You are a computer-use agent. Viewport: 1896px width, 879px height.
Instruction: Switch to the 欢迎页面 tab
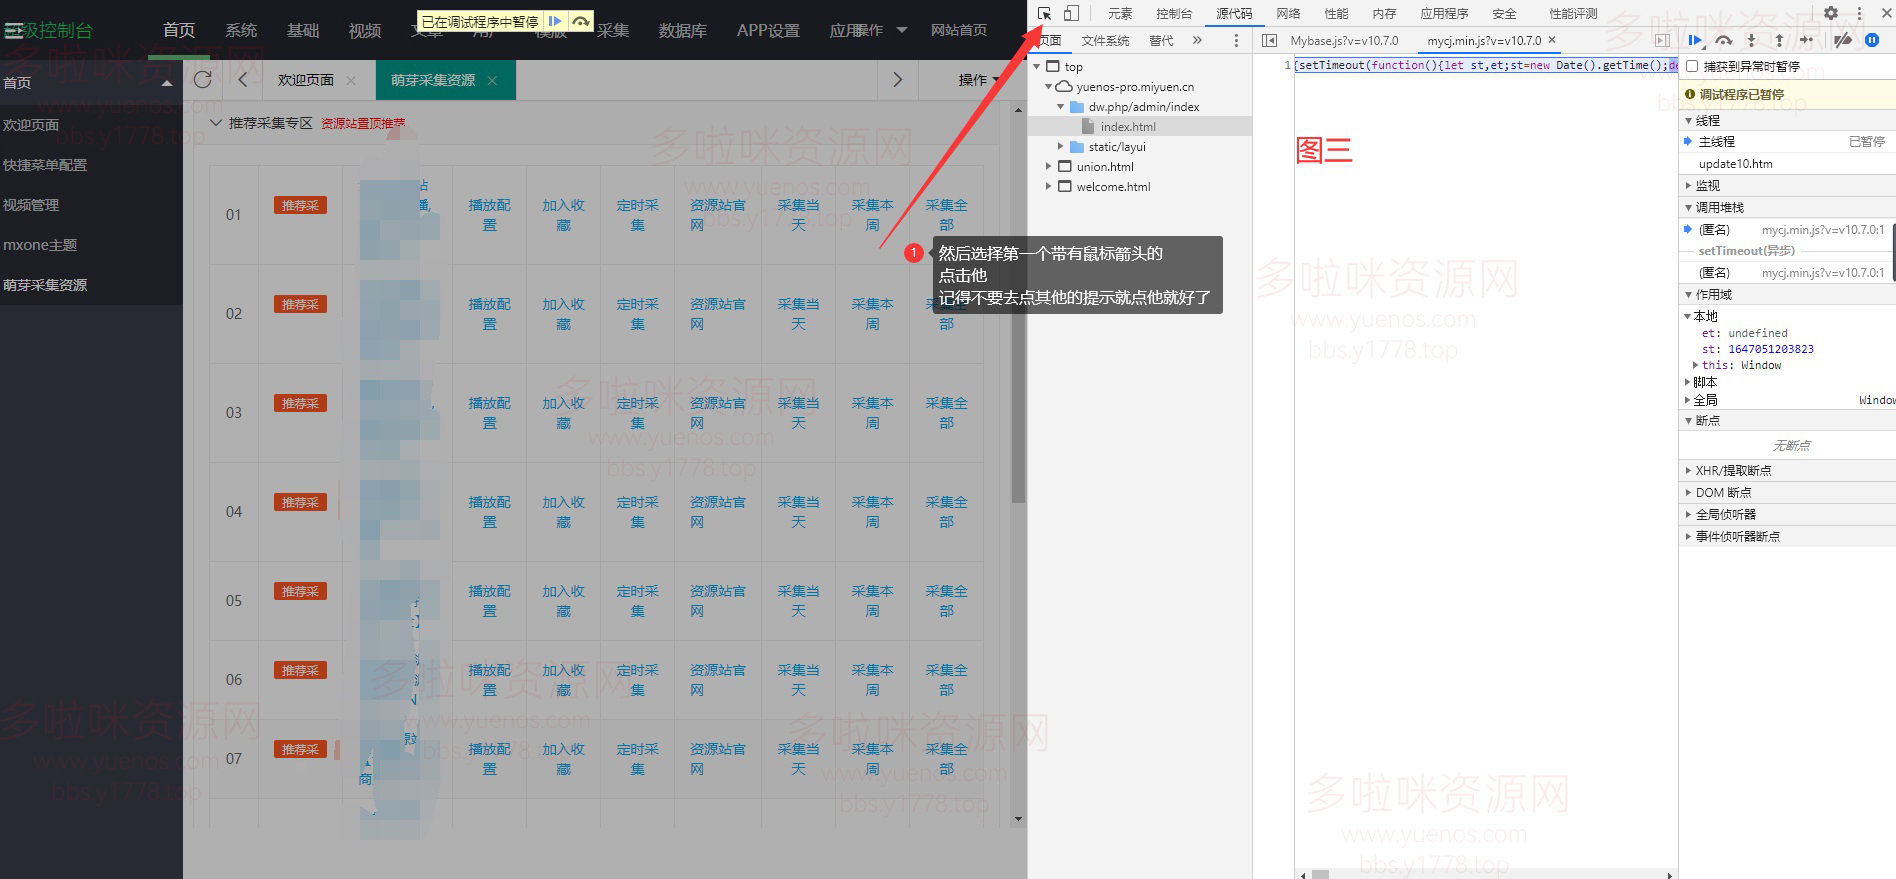click(305, 80)
